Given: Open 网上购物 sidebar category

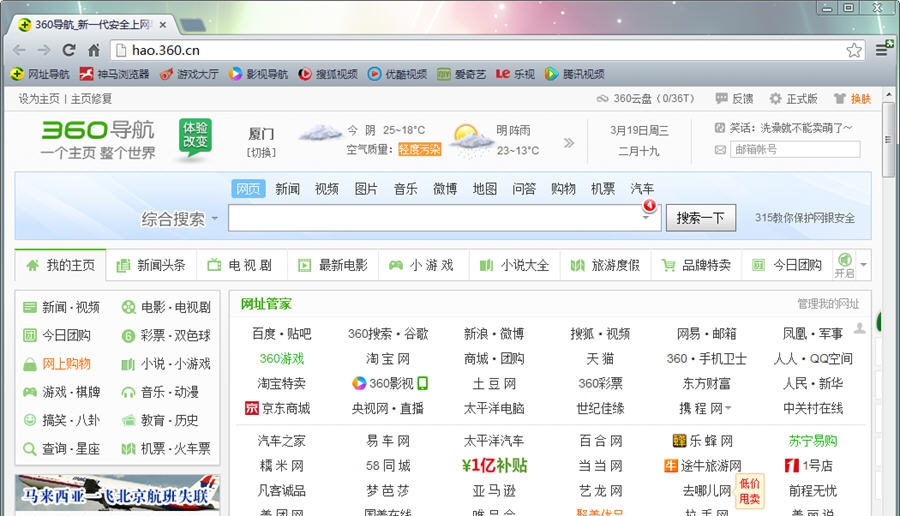Looking at the screenshot, I should 57,364.
